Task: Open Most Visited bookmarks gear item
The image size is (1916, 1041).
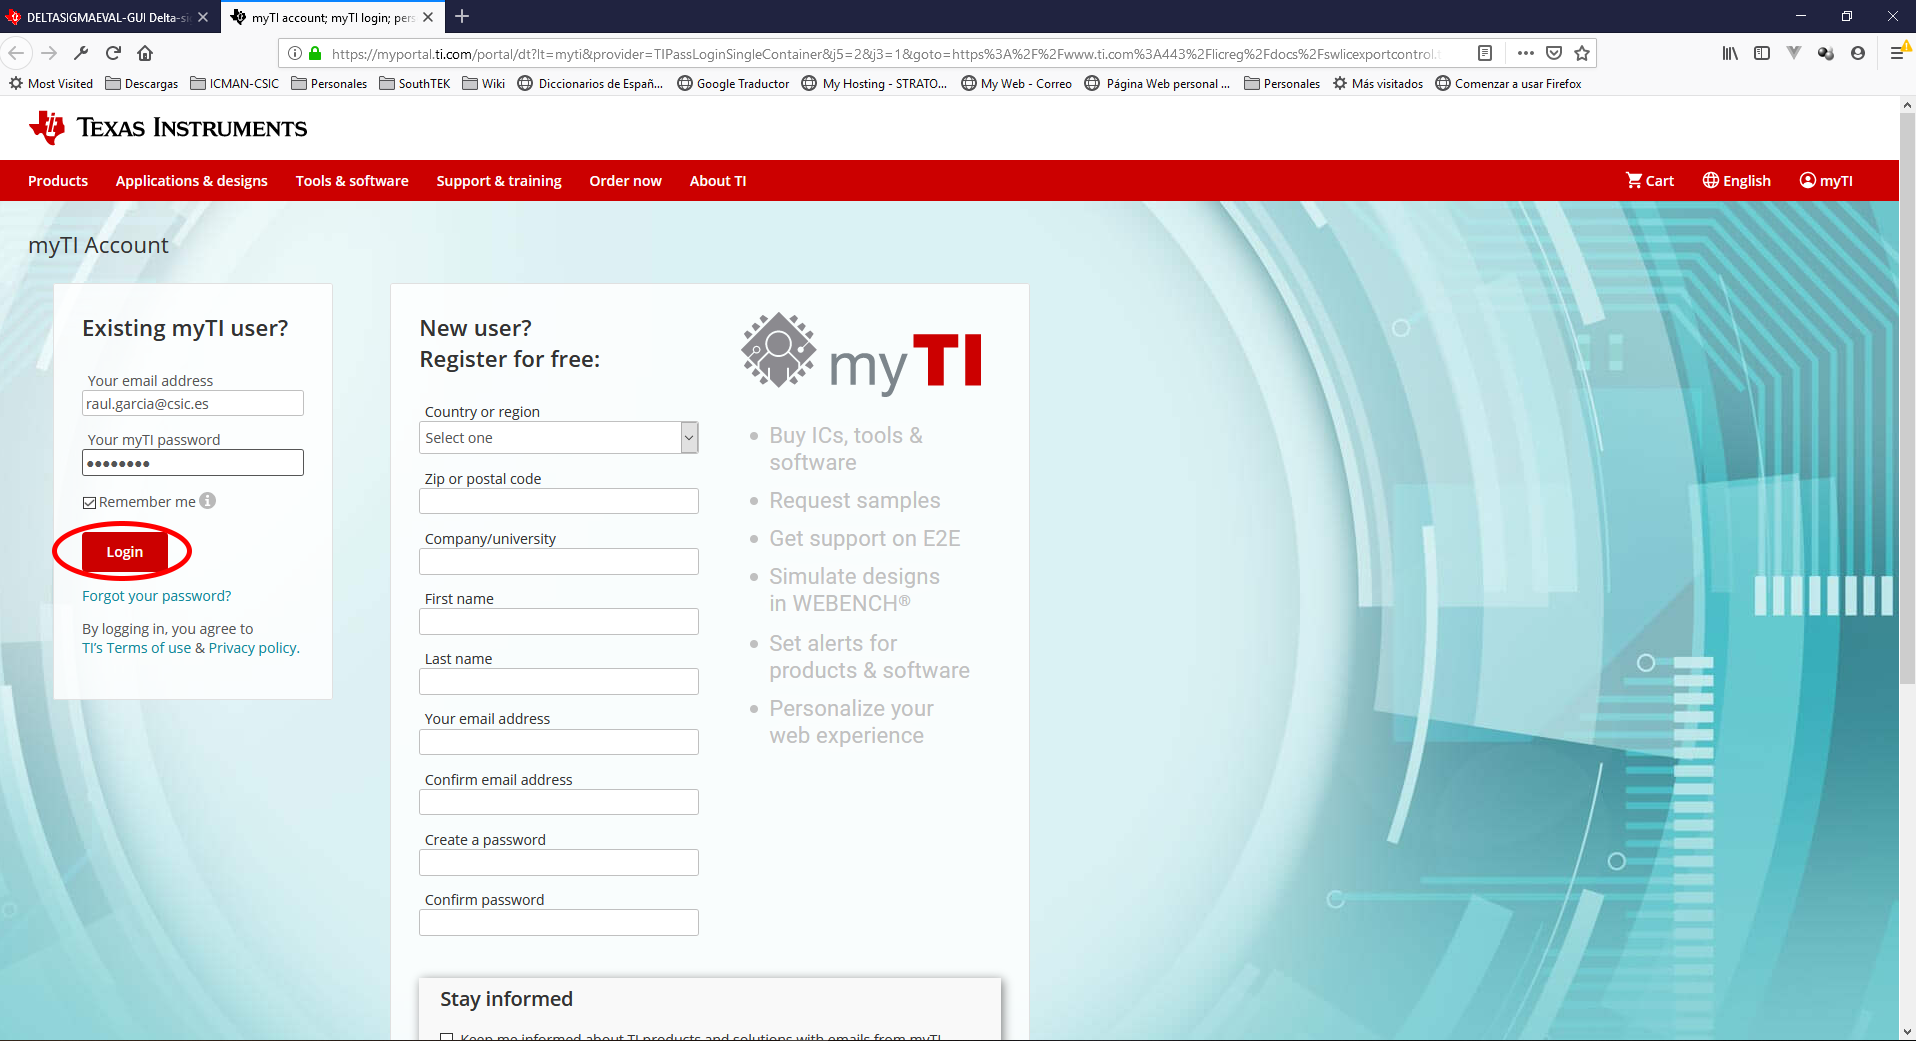Action: click(51, 83)
